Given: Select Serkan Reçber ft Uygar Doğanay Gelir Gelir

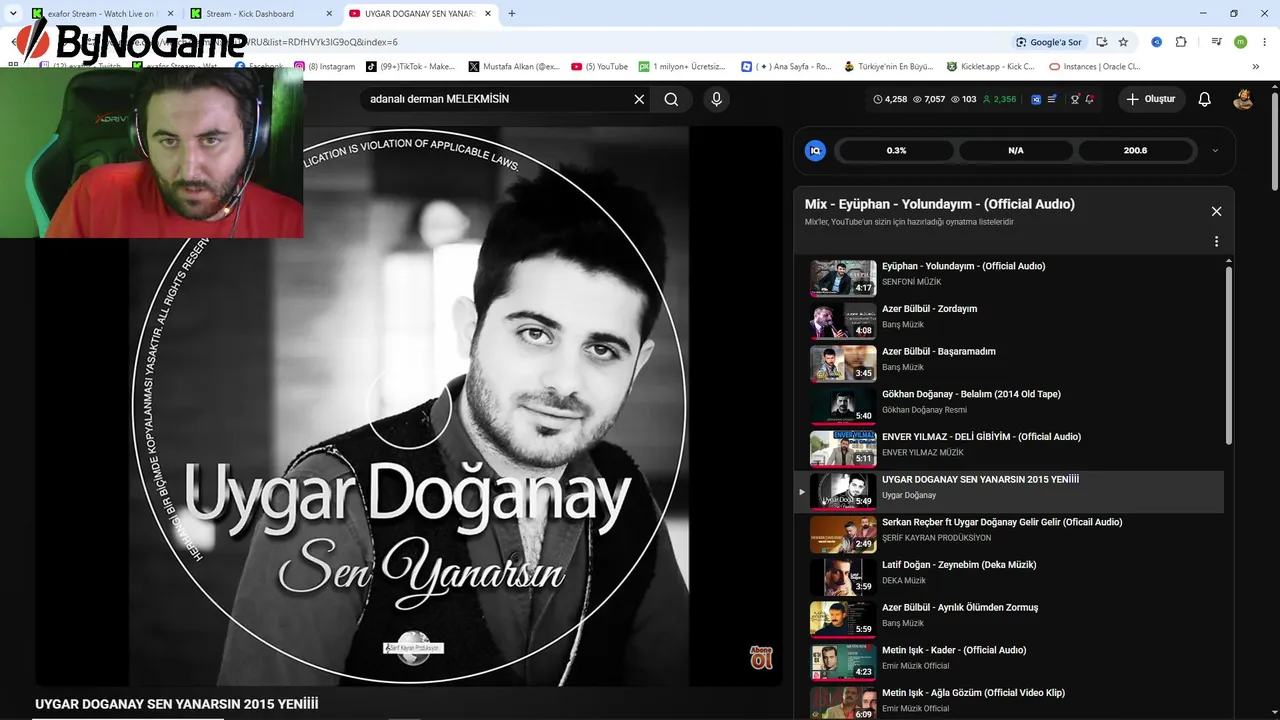Looking at the screenshot, I should tap(1010, 534).
